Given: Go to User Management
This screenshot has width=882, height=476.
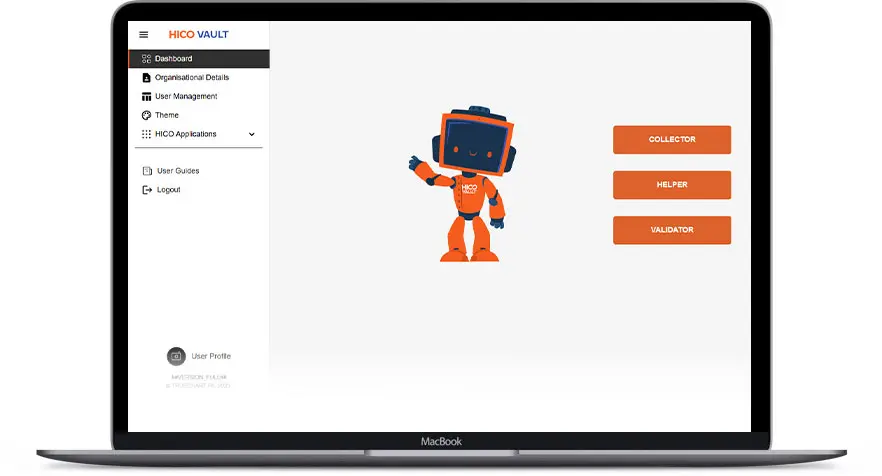Looking at the screenshot, I should 186,96.
